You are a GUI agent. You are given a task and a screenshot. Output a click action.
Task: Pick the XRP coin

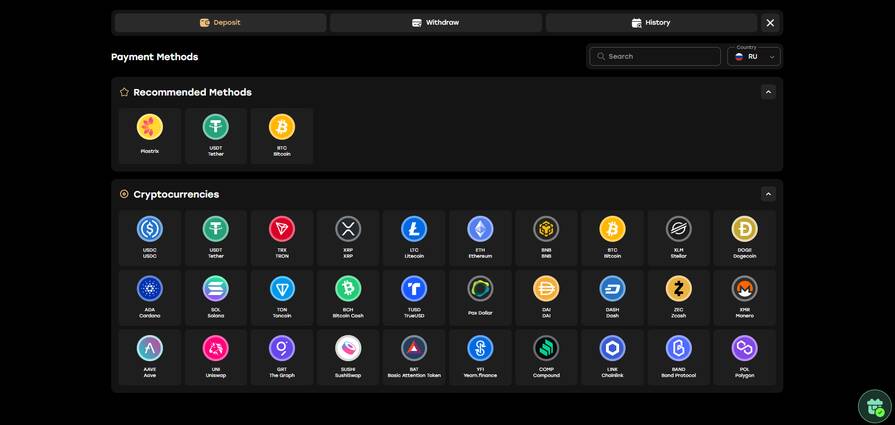click(348, 237)
